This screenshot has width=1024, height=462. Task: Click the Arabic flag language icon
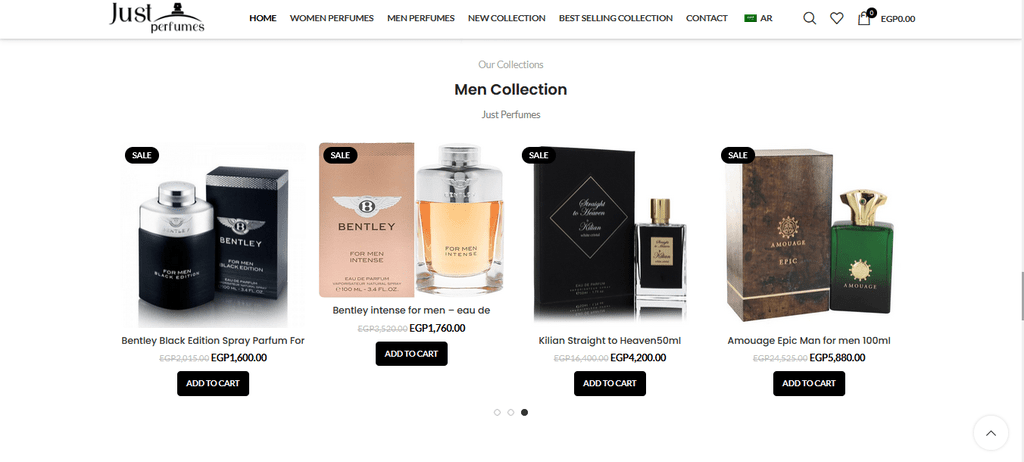point(750,18)
